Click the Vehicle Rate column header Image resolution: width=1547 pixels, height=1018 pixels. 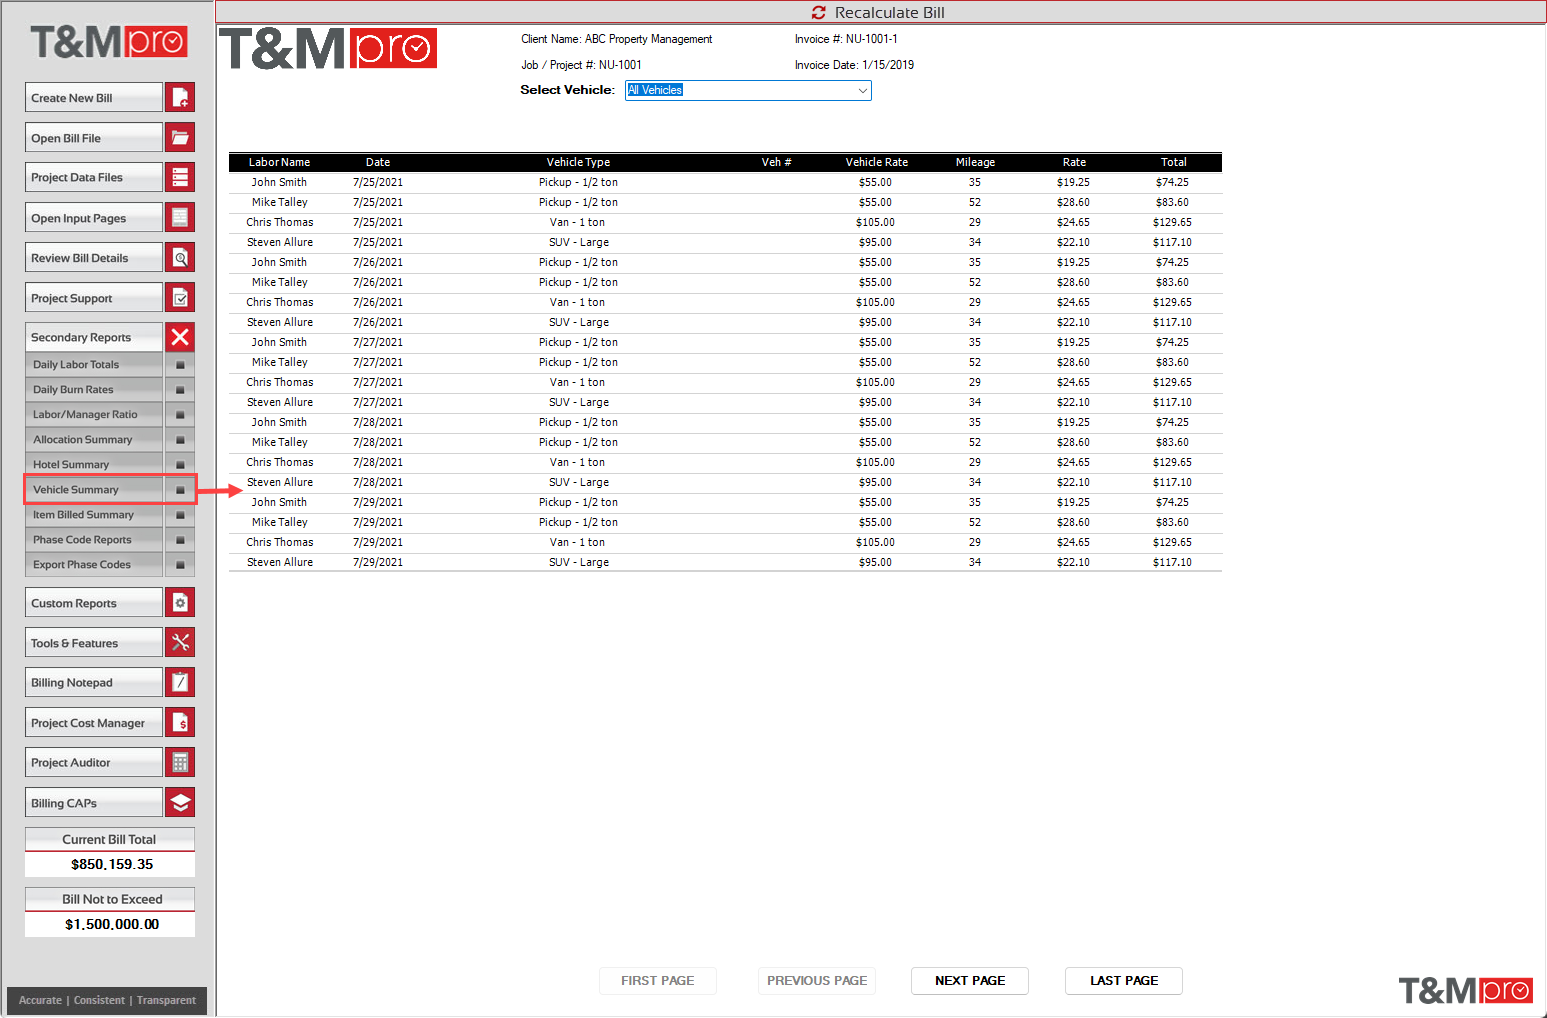(x=877, y=162)
